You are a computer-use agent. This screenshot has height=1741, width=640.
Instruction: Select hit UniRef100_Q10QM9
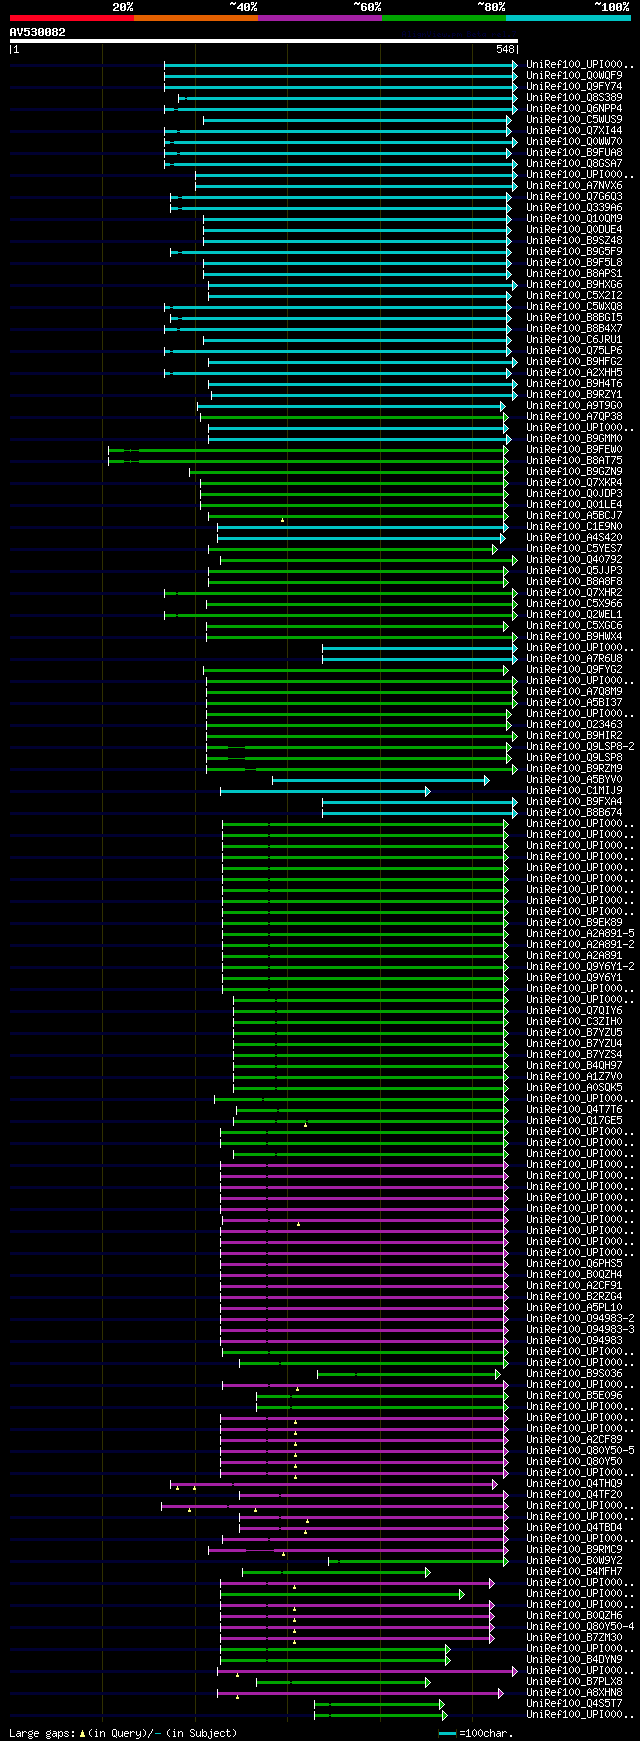(x=574, y=219)
